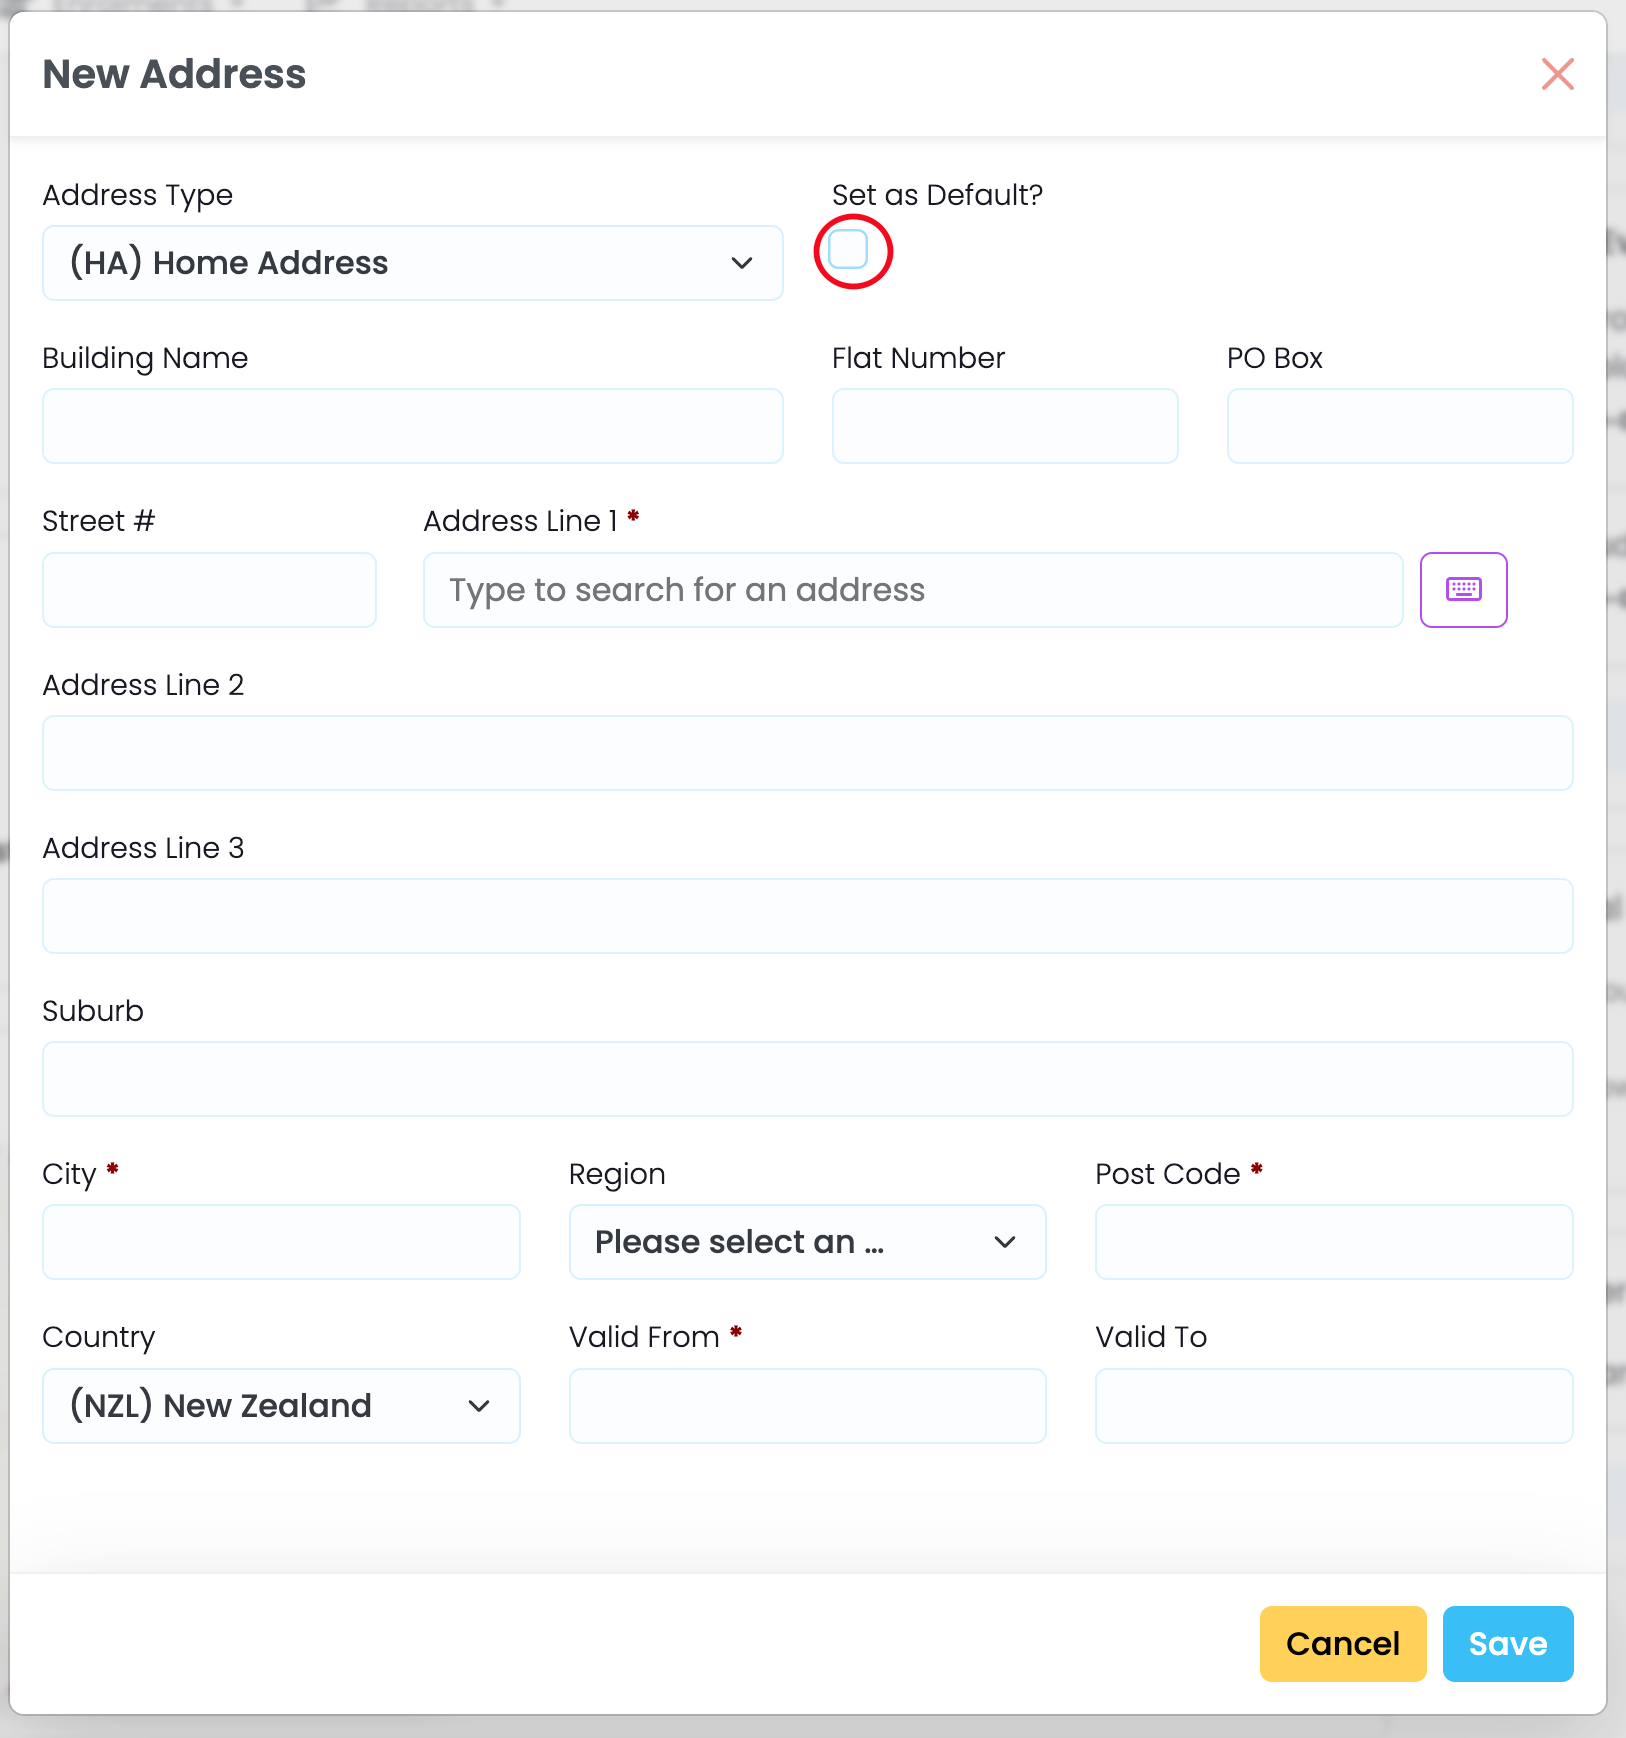Focus the Address Line 1 search field

pos(912,590)
